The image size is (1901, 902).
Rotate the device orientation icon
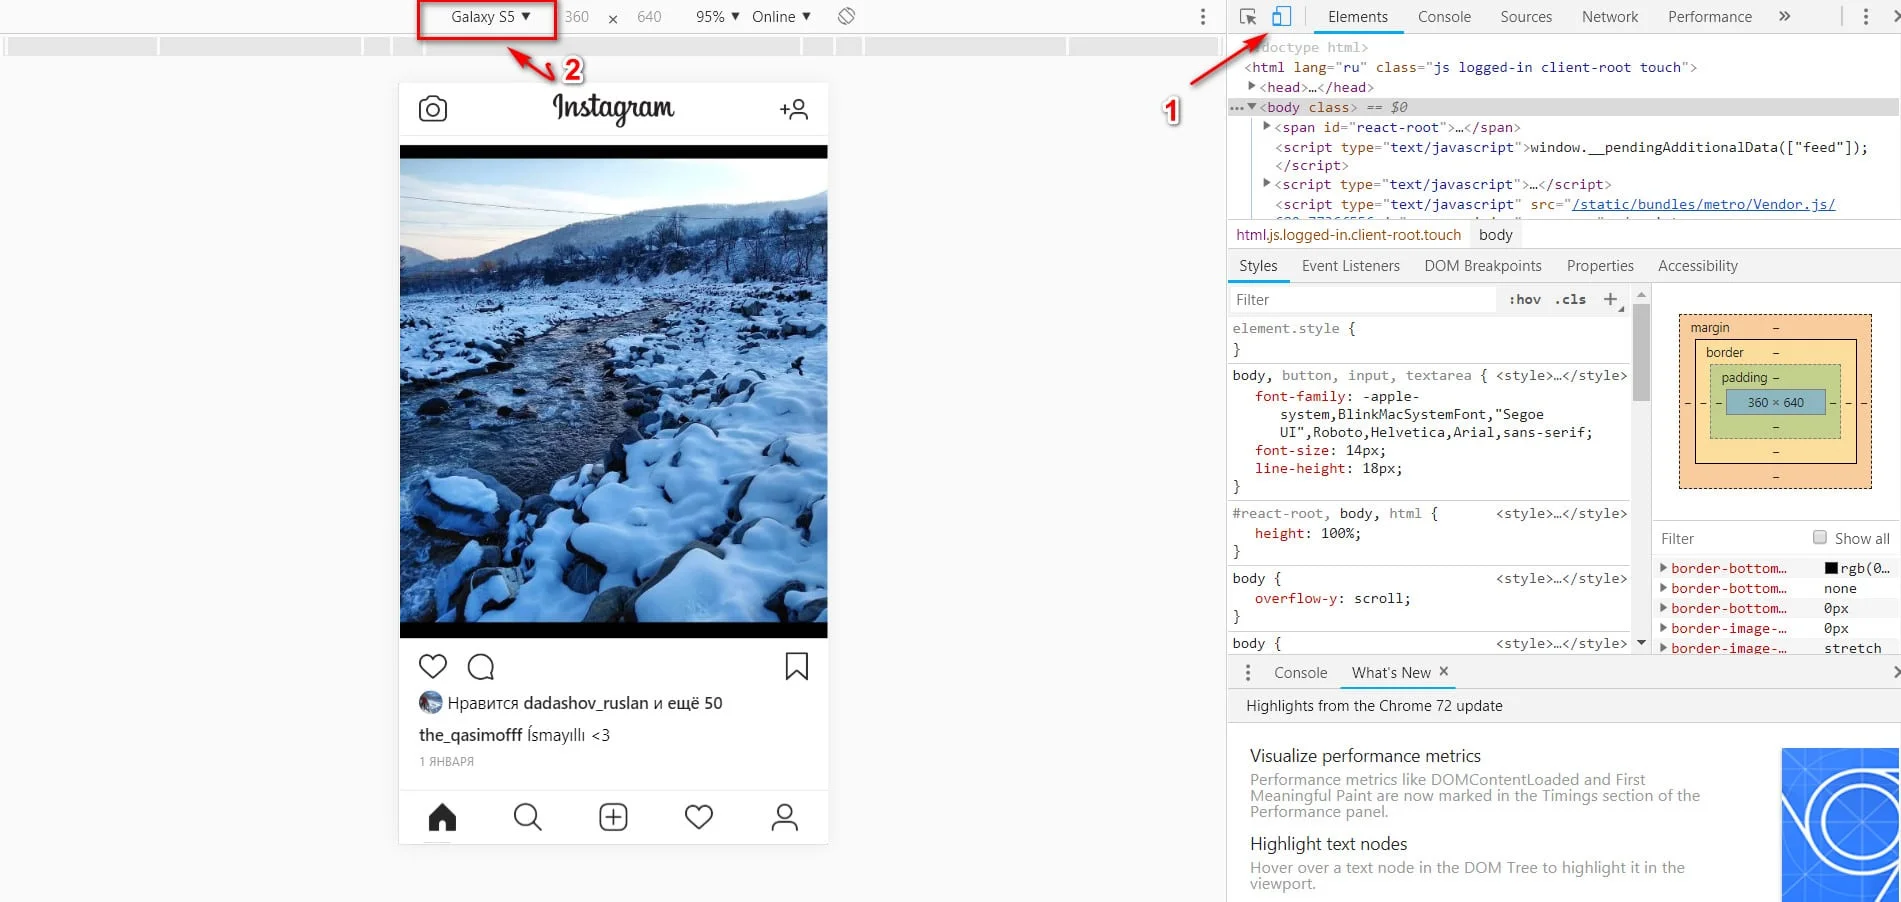point(846,16)
